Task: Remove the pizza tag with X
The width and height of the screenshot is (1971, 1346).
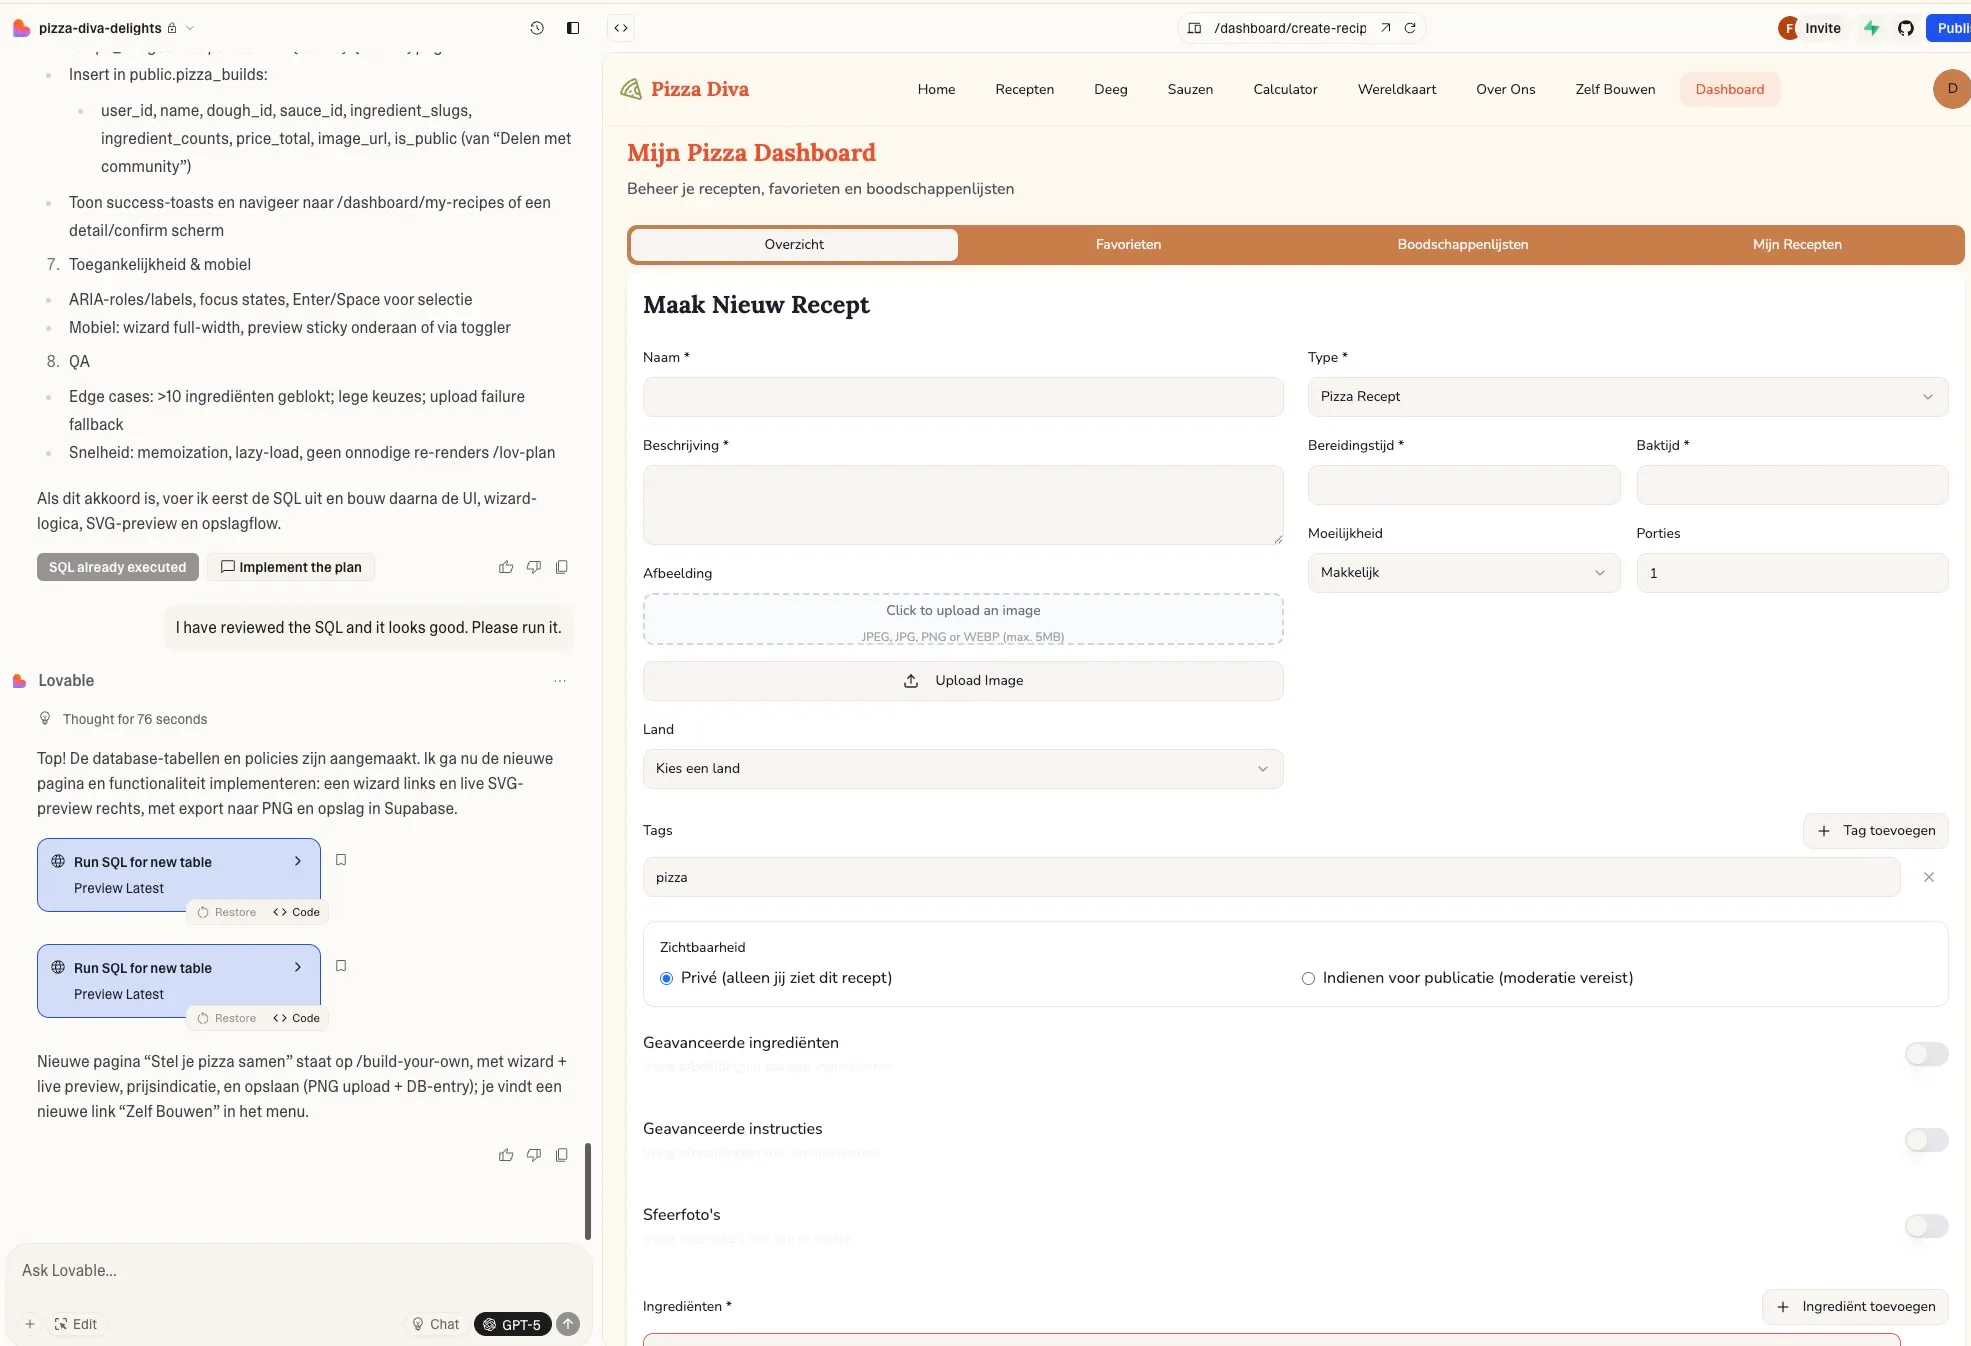Action: [x=1929, y=877]
